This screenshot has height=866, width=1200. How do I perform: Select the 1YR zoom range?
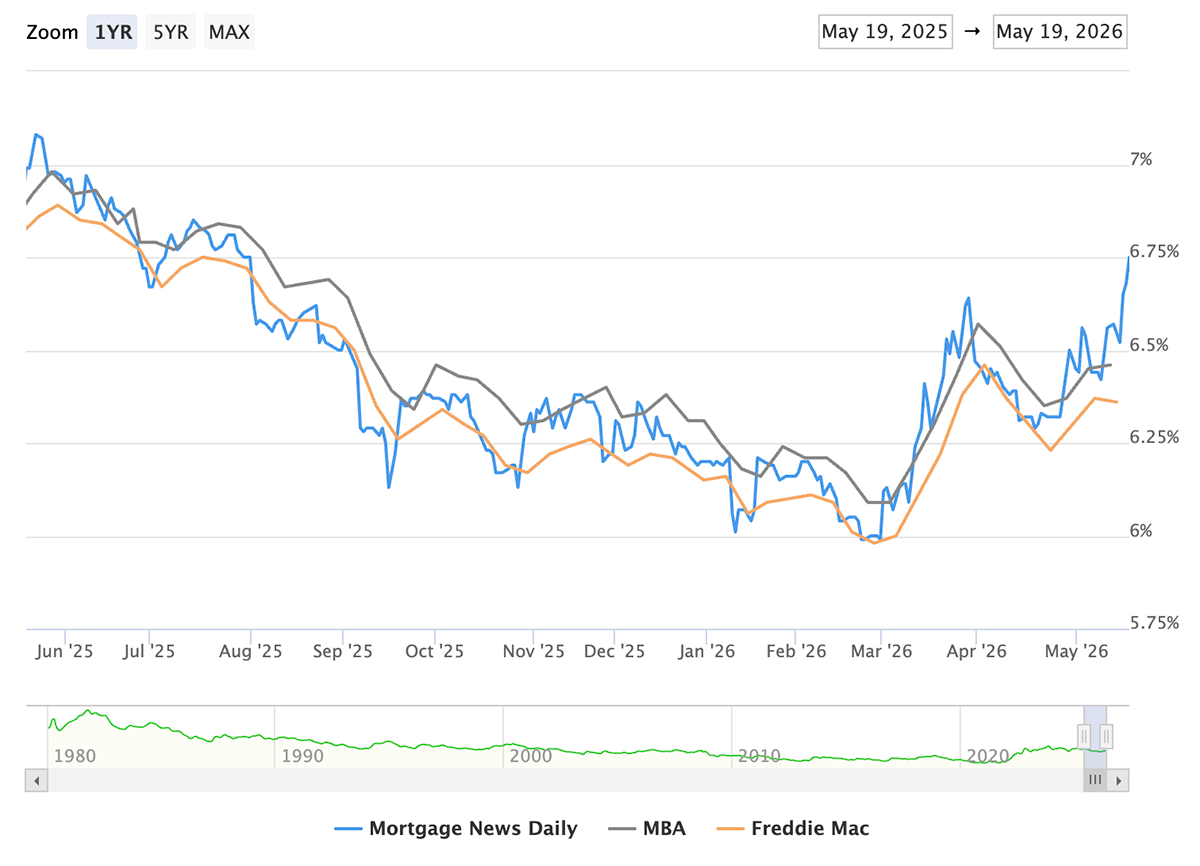pyautogui.click(x=112, y=32)
